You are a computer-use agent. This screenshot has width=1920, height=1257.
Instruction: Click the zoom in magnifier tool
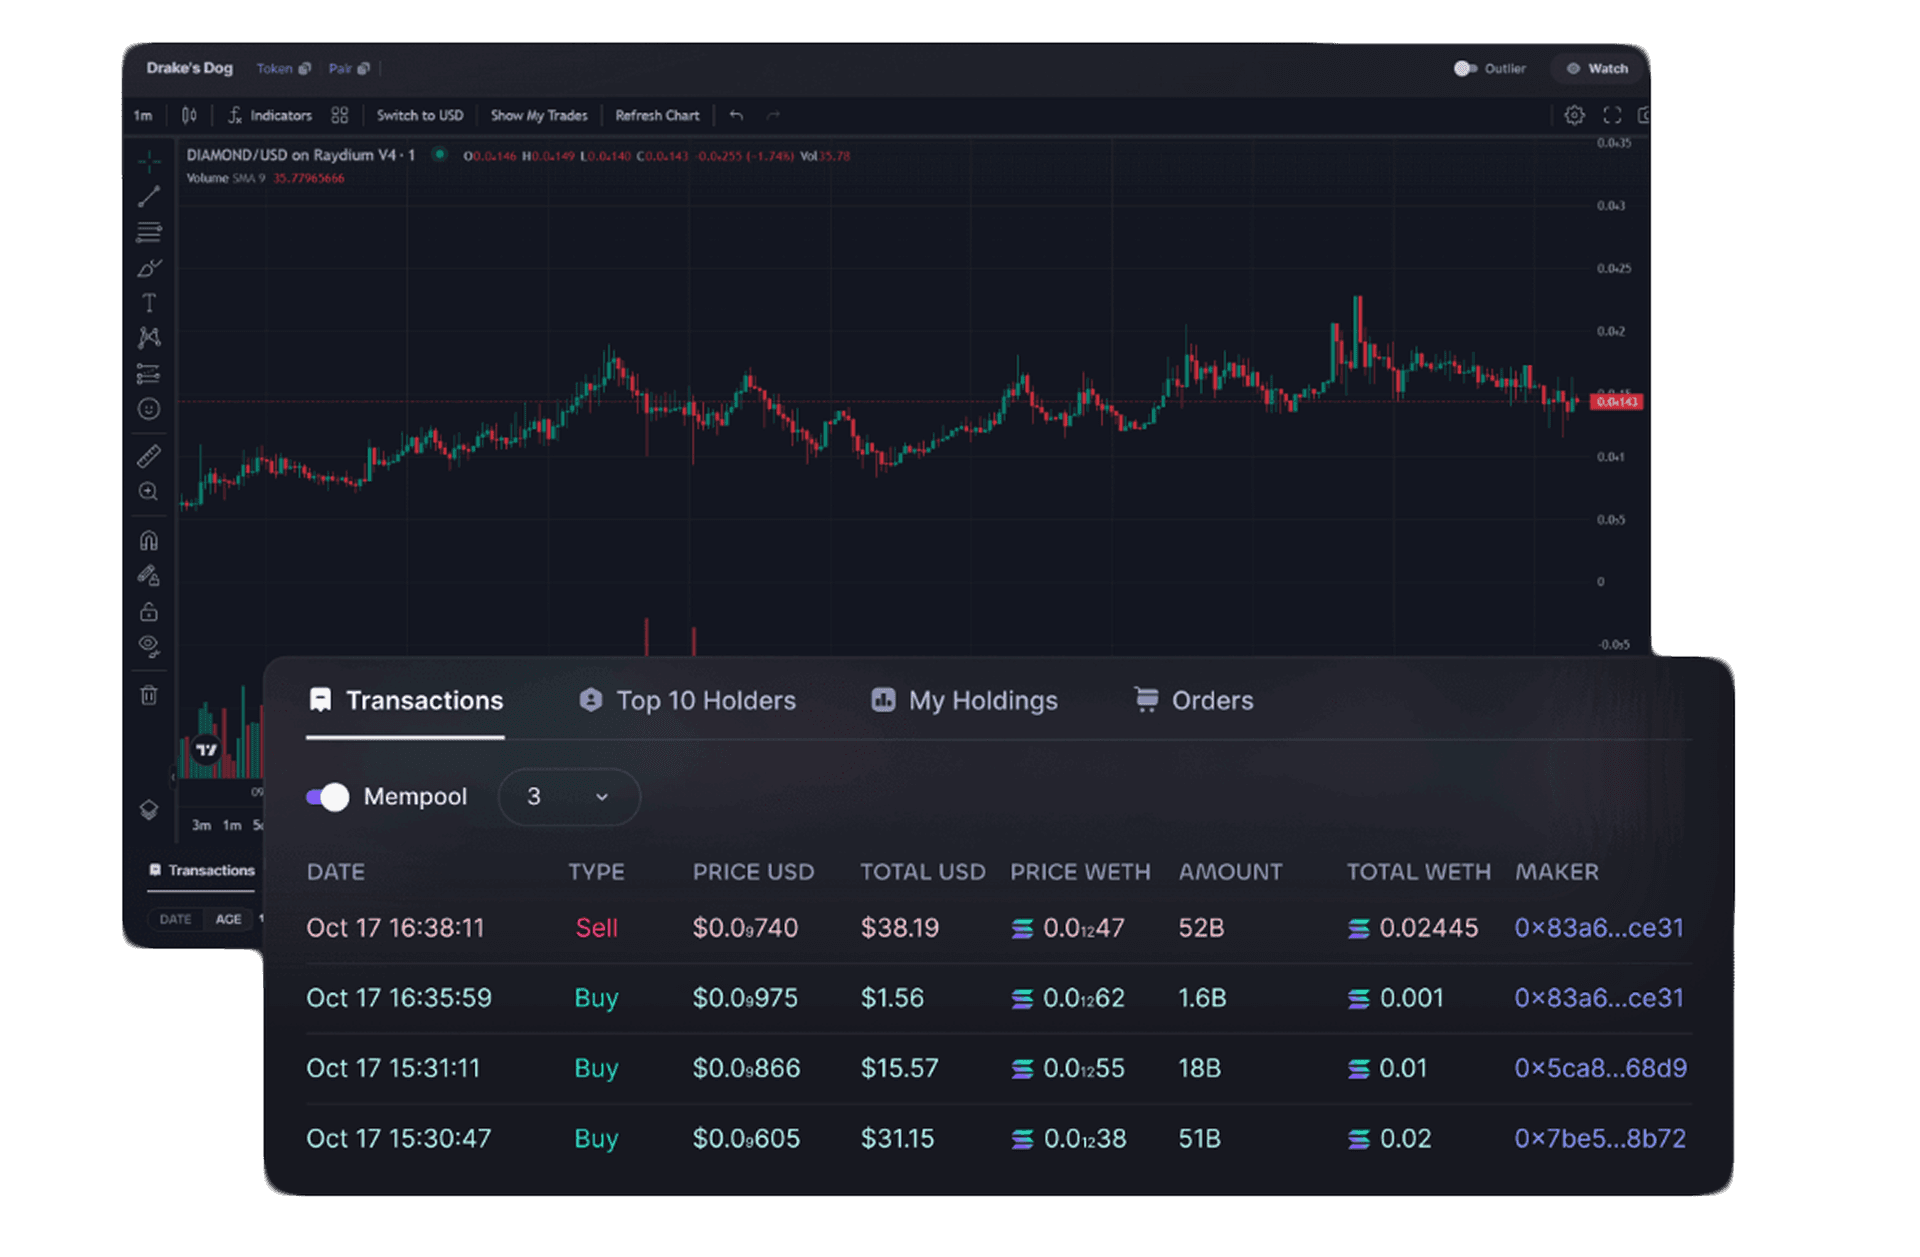148,492
